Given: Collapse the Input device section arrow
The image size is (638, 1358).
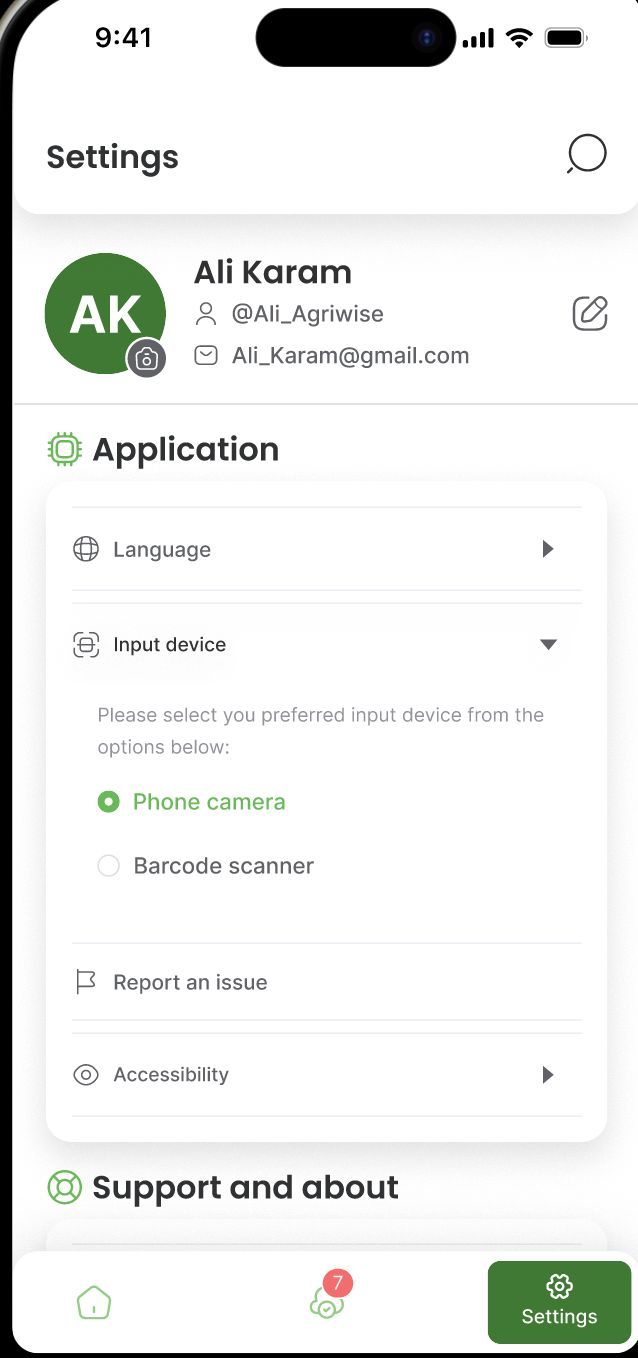Looking at the screenshot, I should pos(548,645).
